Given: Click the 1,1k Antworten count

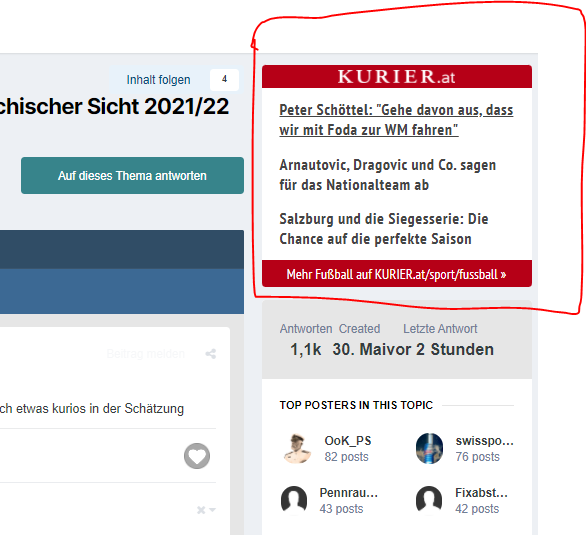Looking at the screenshot, I should click(306, 350).
